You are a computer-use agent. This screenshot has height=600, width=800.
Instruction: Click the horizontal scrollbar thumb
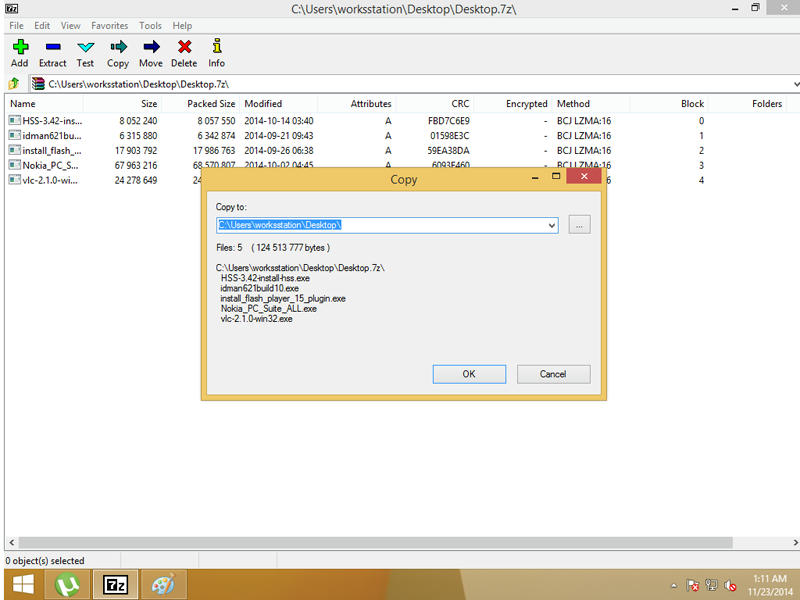click(x=376, y=542)
